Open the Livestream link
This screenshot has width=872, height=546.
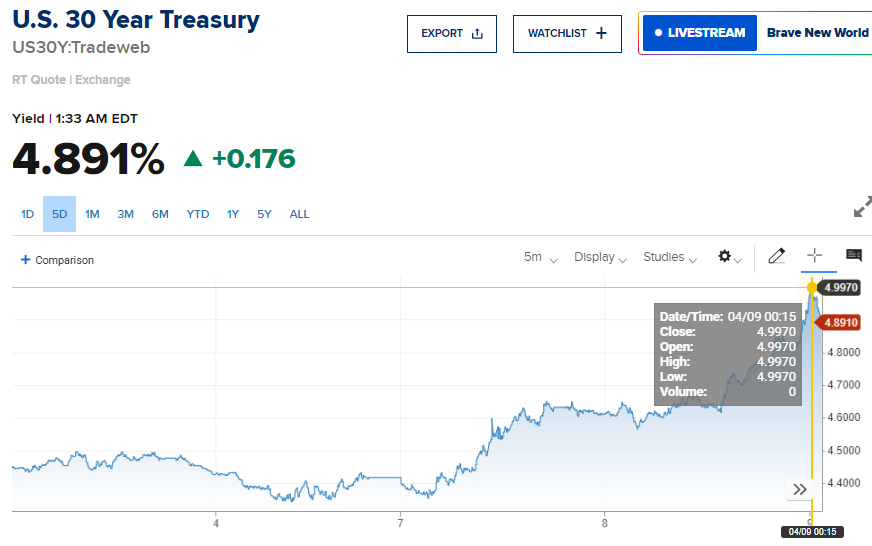tap(699, 33)
